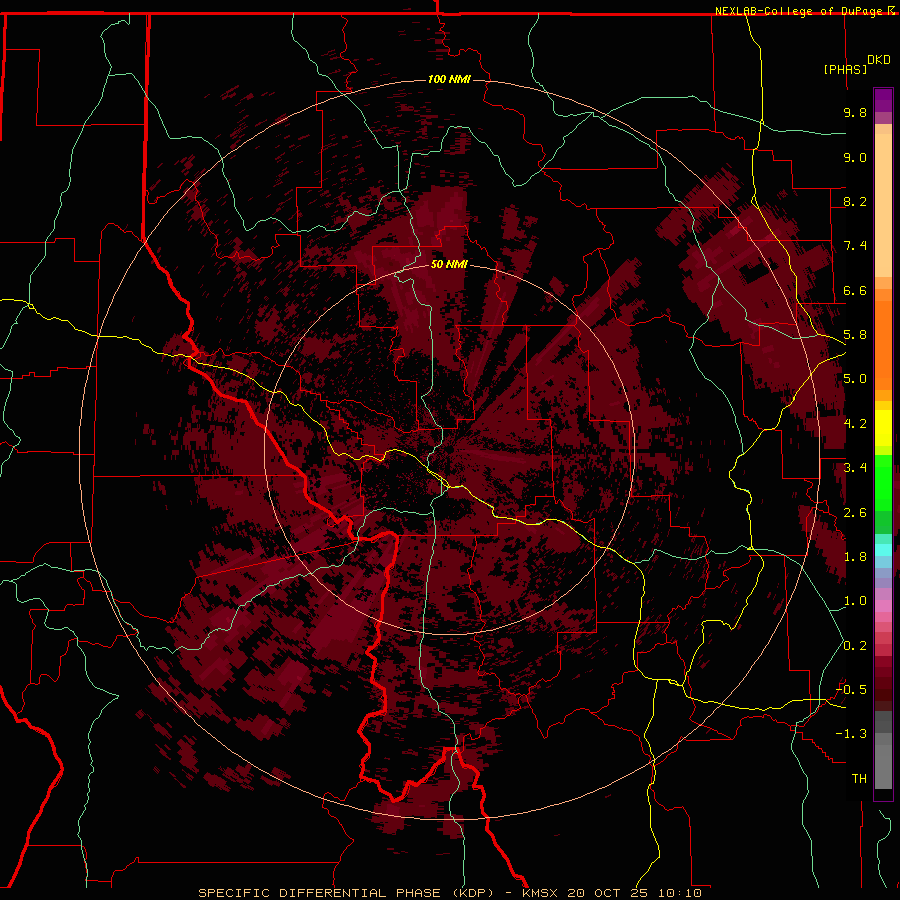
Task: Click the 20 OCT 25 date stamp
Action: point(610,893)
